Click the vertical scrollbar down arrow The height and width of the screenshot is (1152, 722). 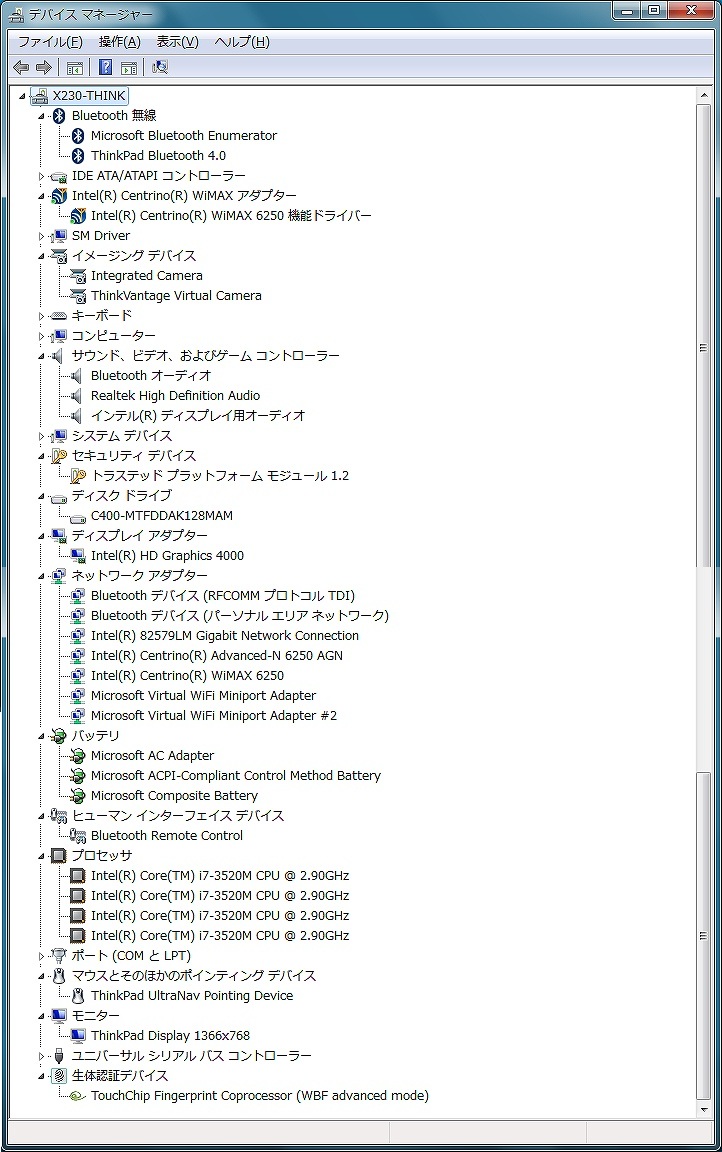click(x=704, y=1109)
